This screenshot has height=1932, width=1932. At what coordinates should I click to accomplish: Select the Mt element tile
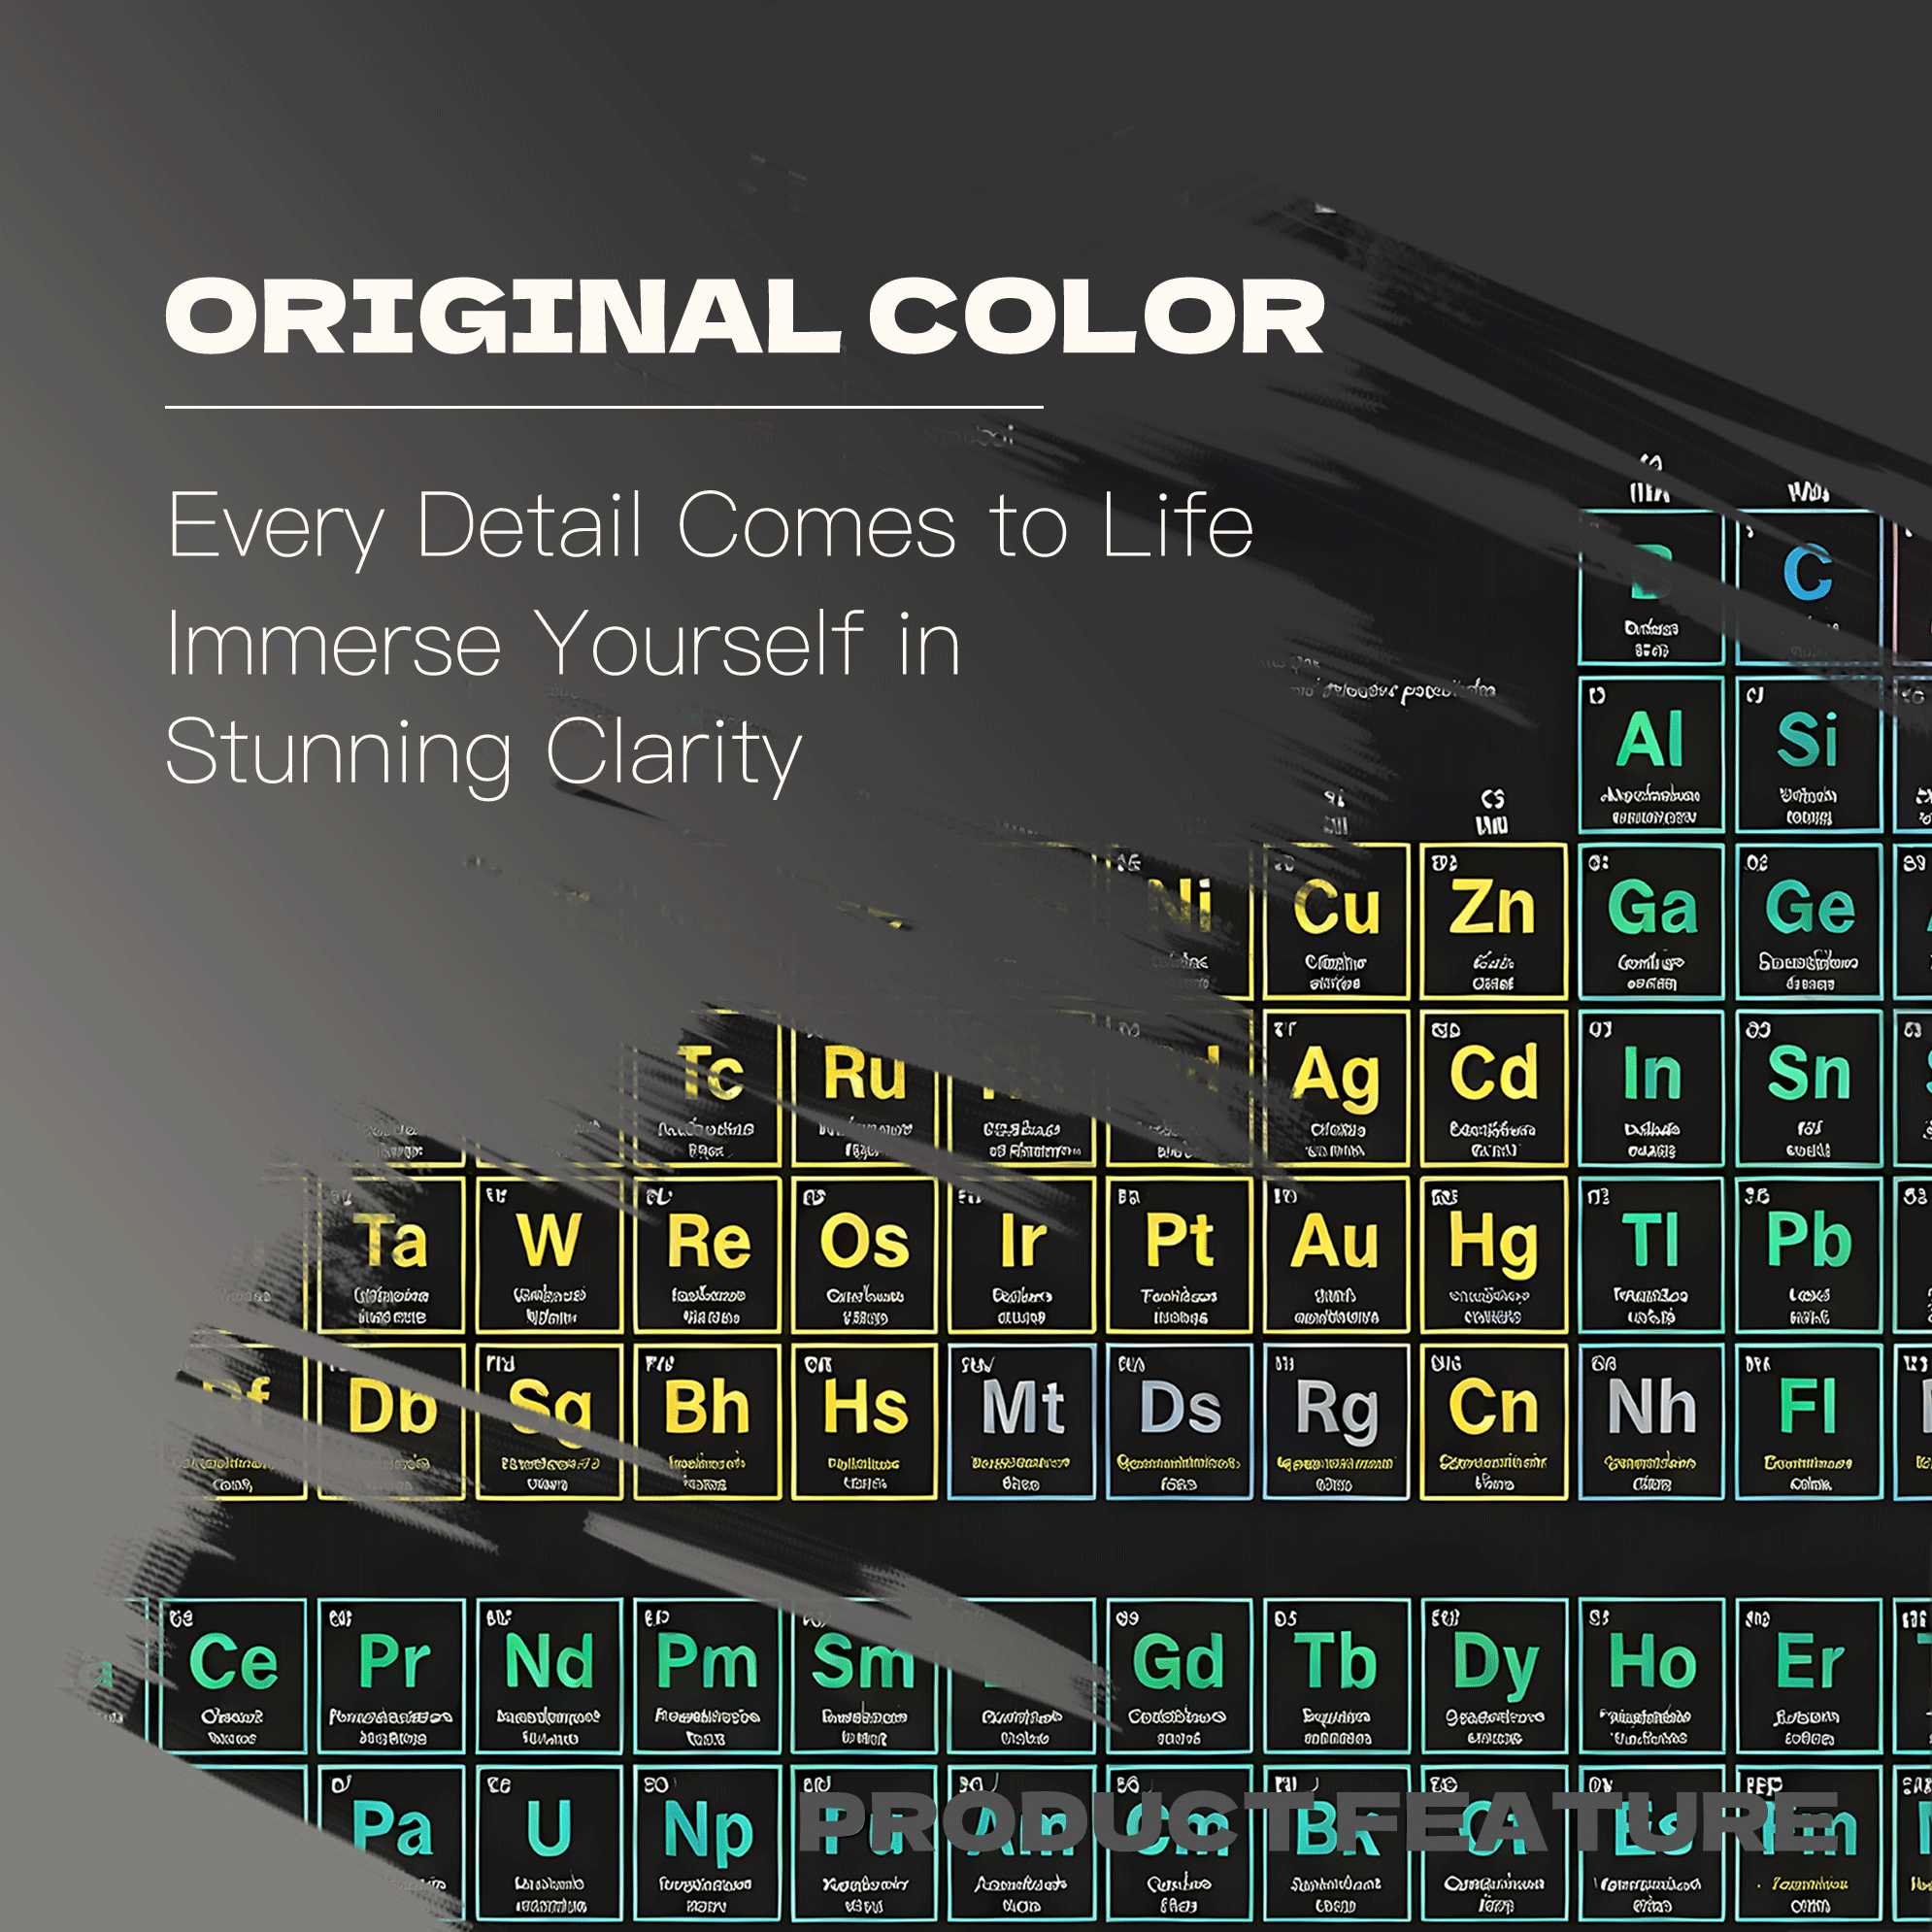click(x=1021, y=1422)
